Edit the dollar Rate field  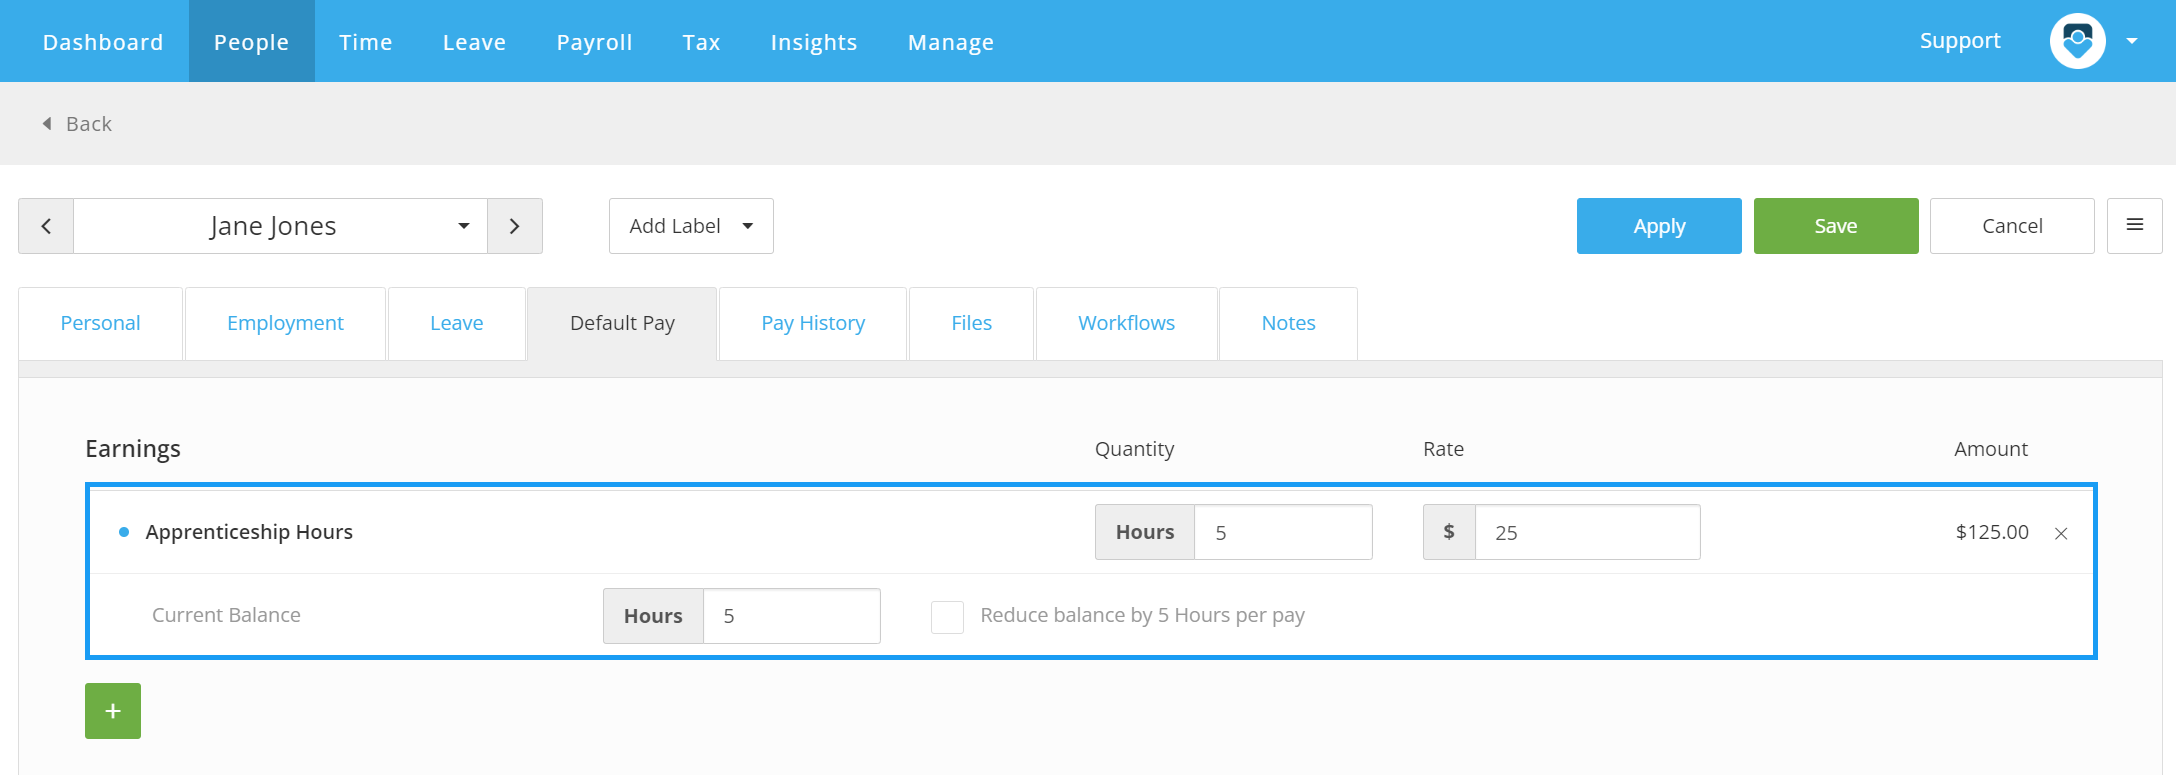click(x=1587, y=532)
